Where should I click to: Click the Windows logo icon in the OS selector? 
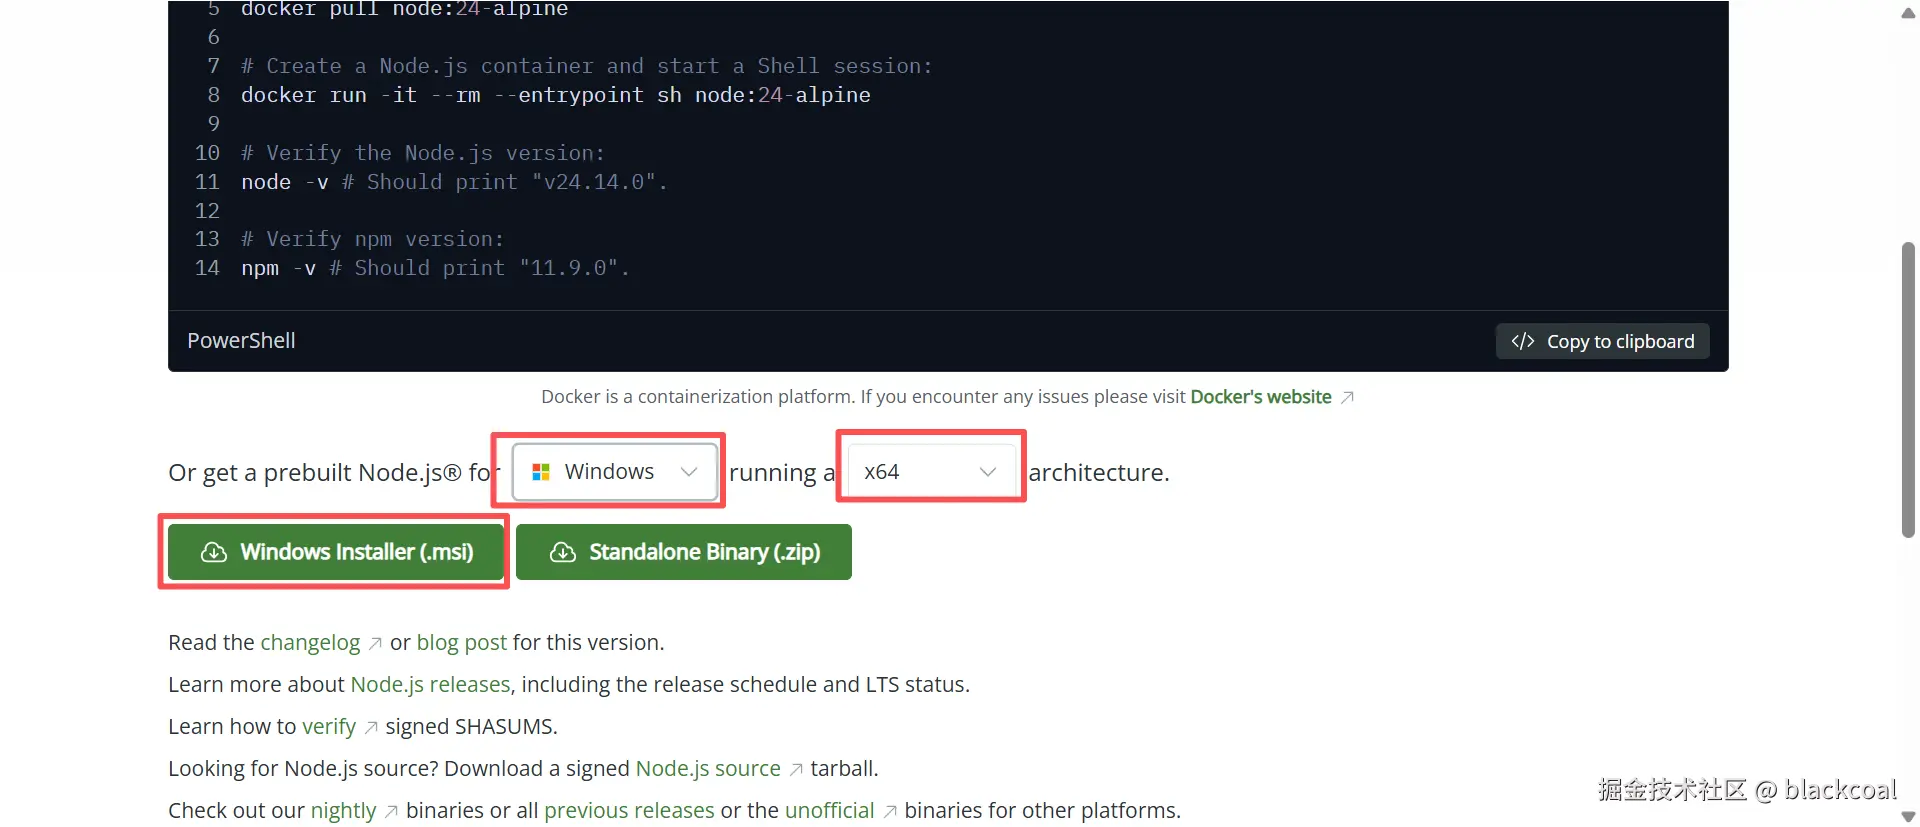pos(541,472)
